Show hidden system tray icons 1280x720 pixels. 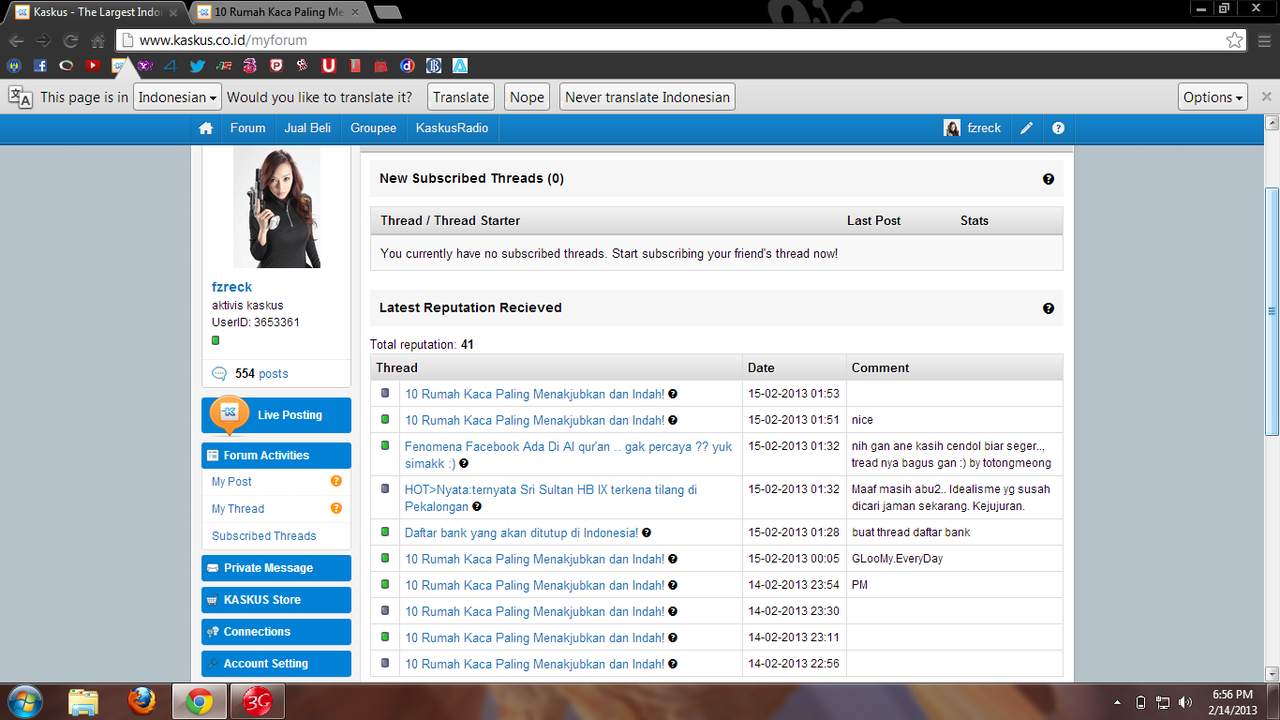coord(1115,702)
